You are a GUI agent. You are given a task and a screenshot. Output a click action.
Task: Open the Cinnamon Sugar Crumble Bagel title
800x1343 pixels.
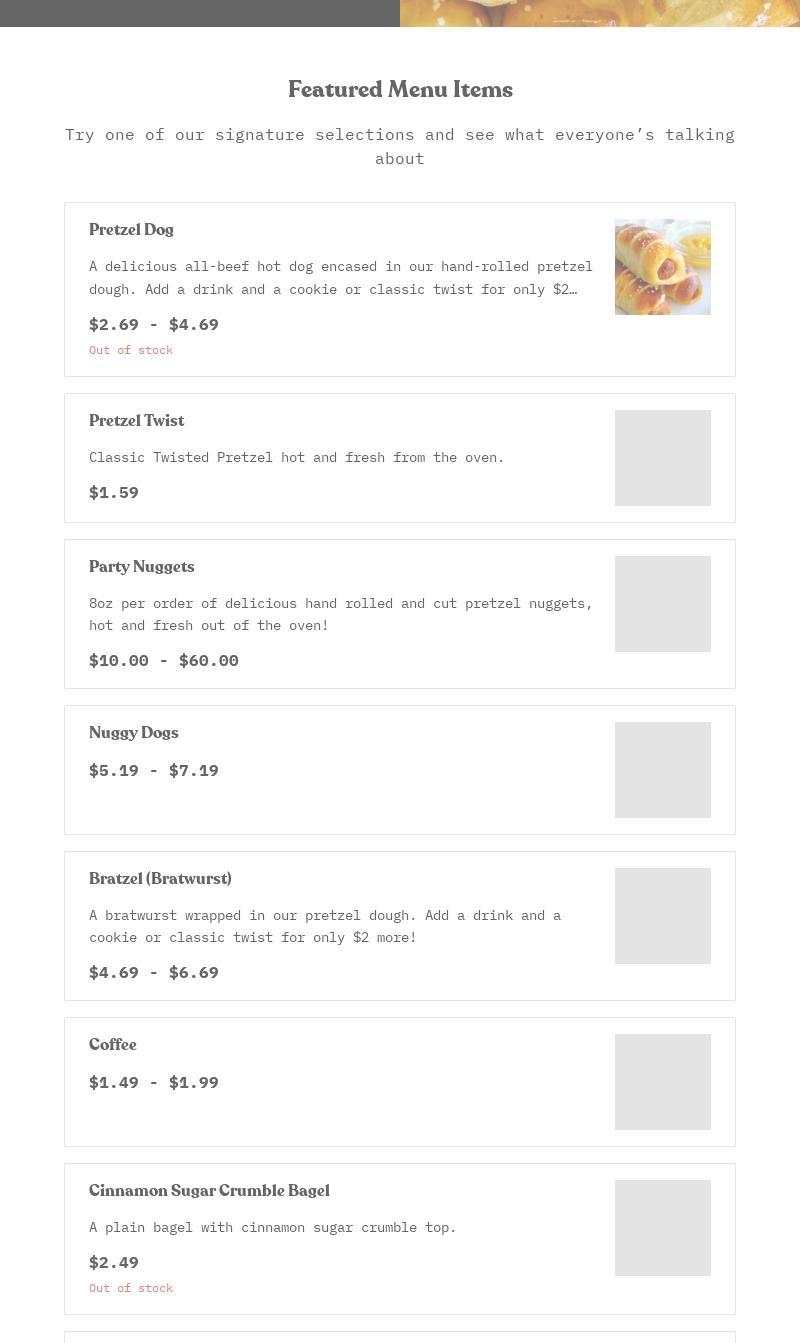tap(209, 1191)
